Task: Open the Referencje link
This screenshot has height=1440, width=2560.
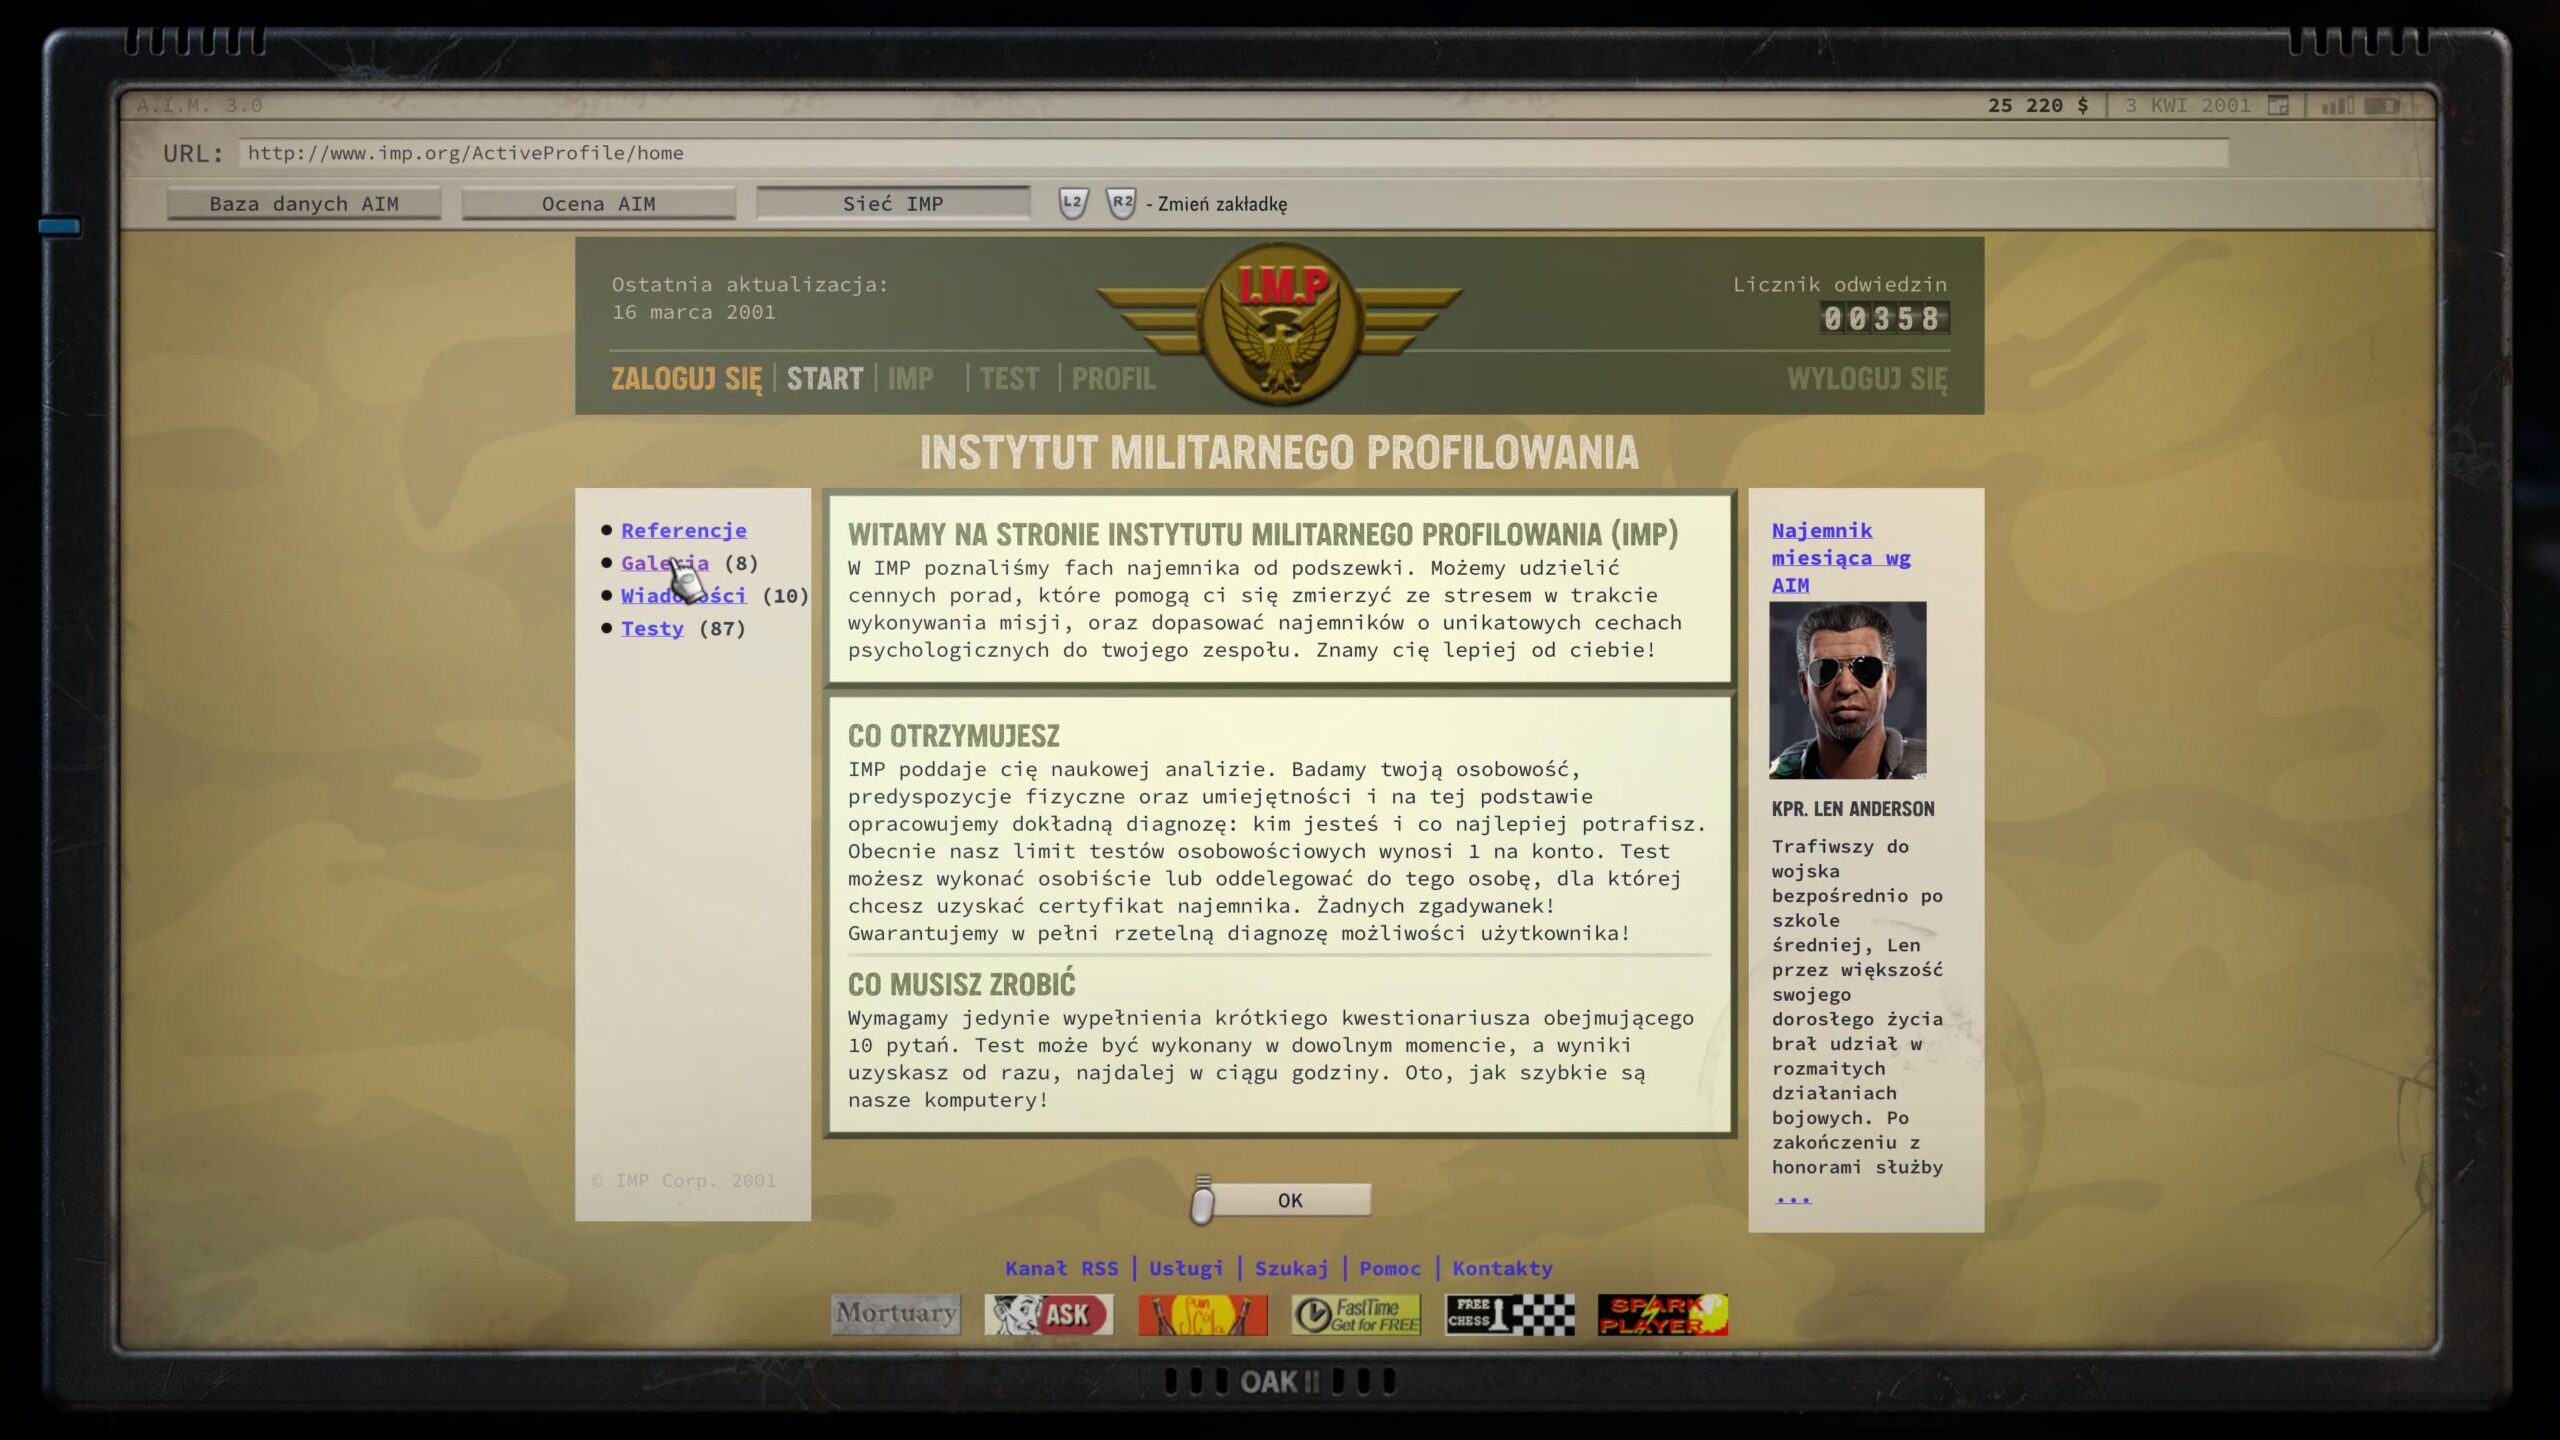Action: 684,530
